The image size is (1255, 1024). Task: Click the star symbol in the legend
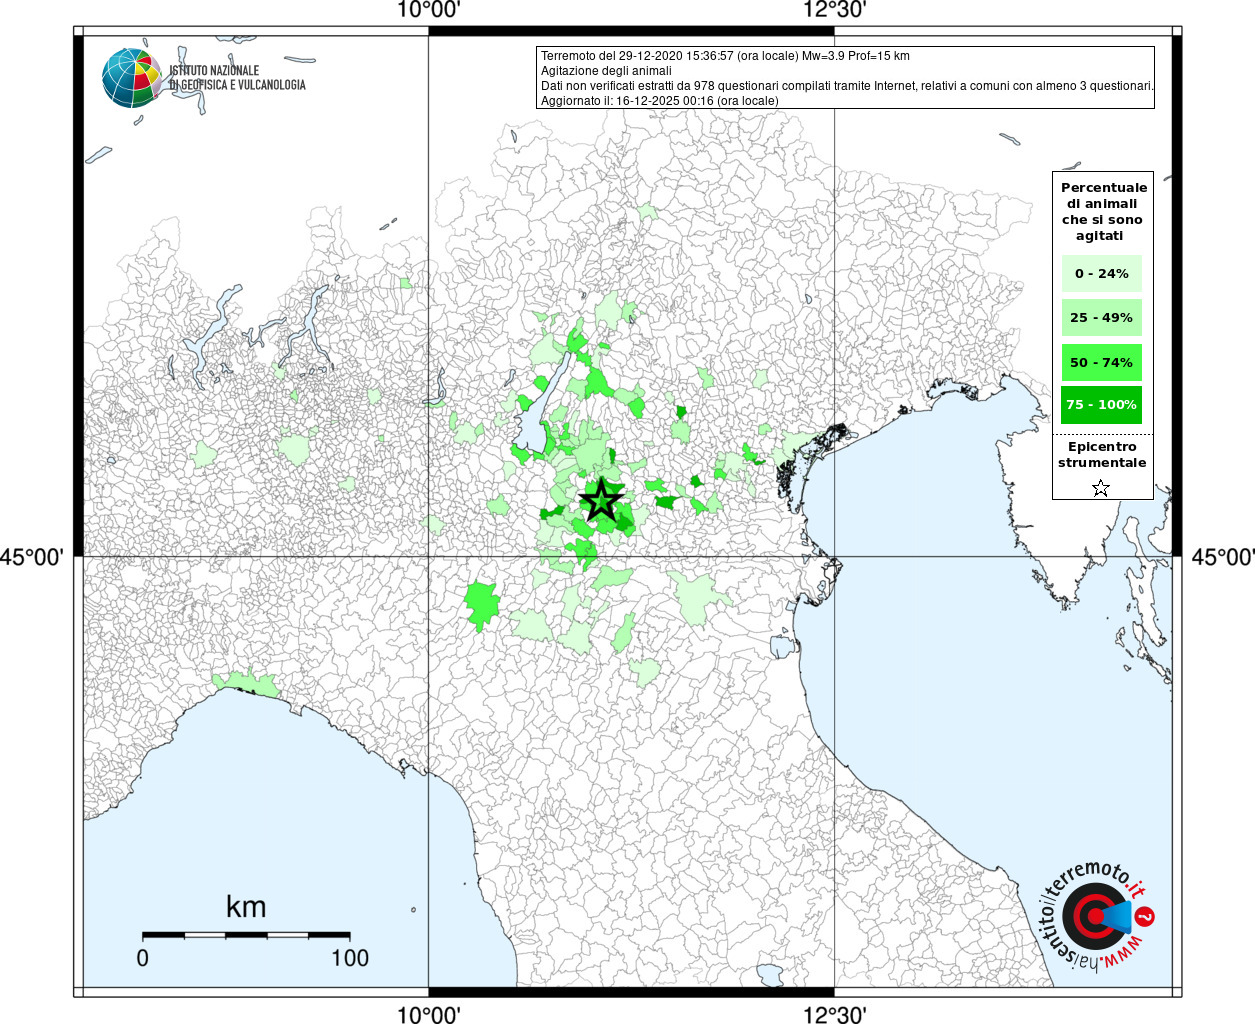[1101, 488]
